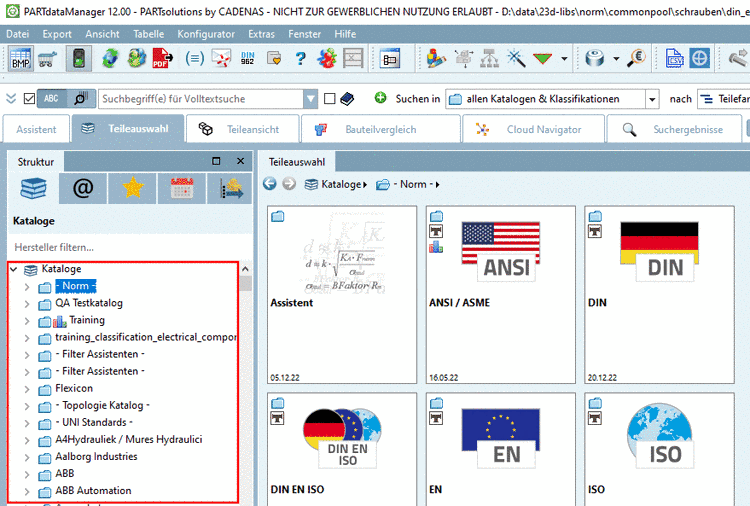Expand the search bar double chevron
This screenshot has width=750, height=506.
click(11, 99)
